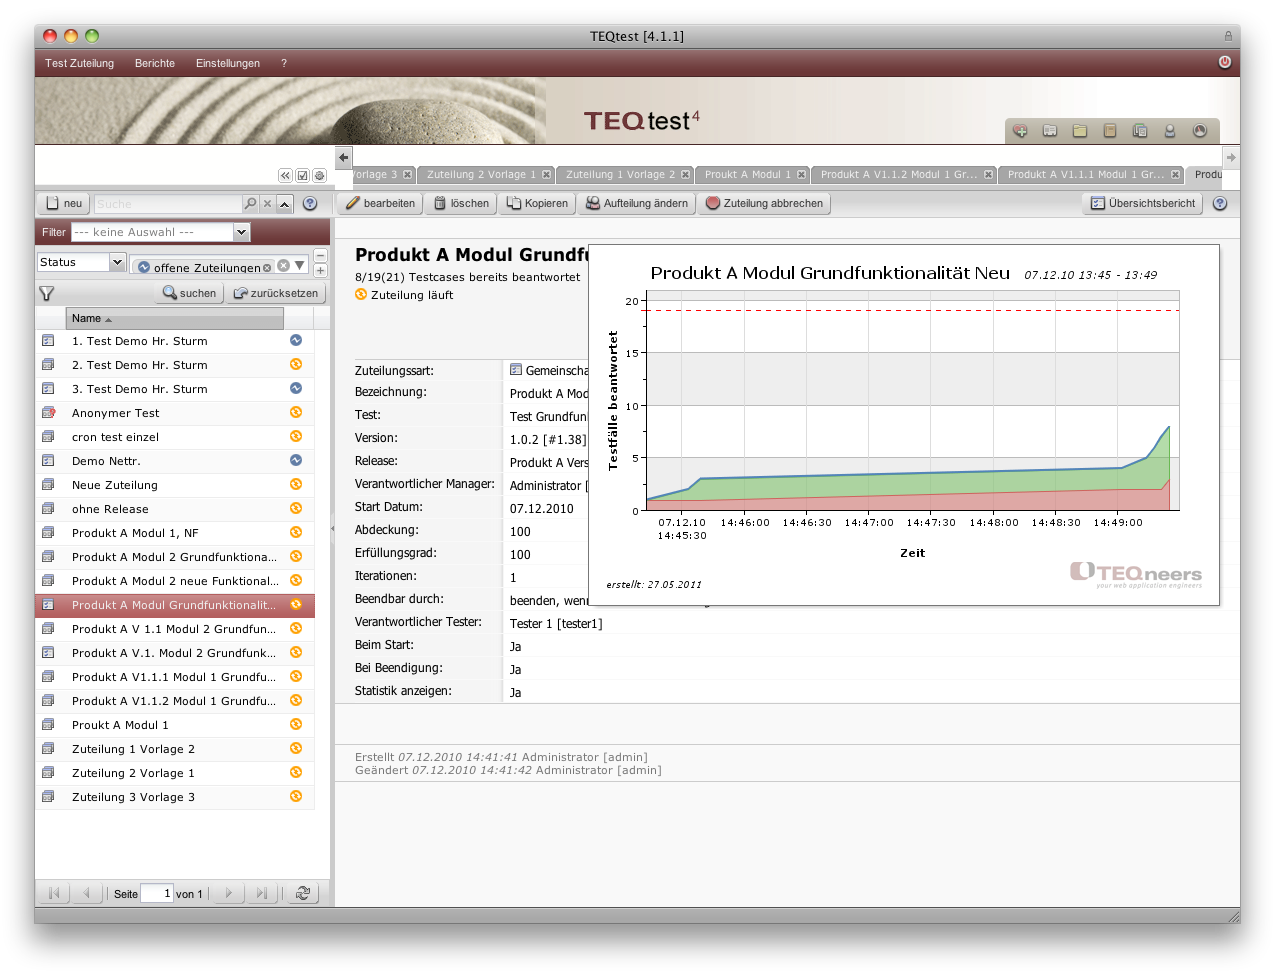Click the card-list icon in the top toolbar
Viewport: 1280px width, 978px height.
pos(1050,131)
